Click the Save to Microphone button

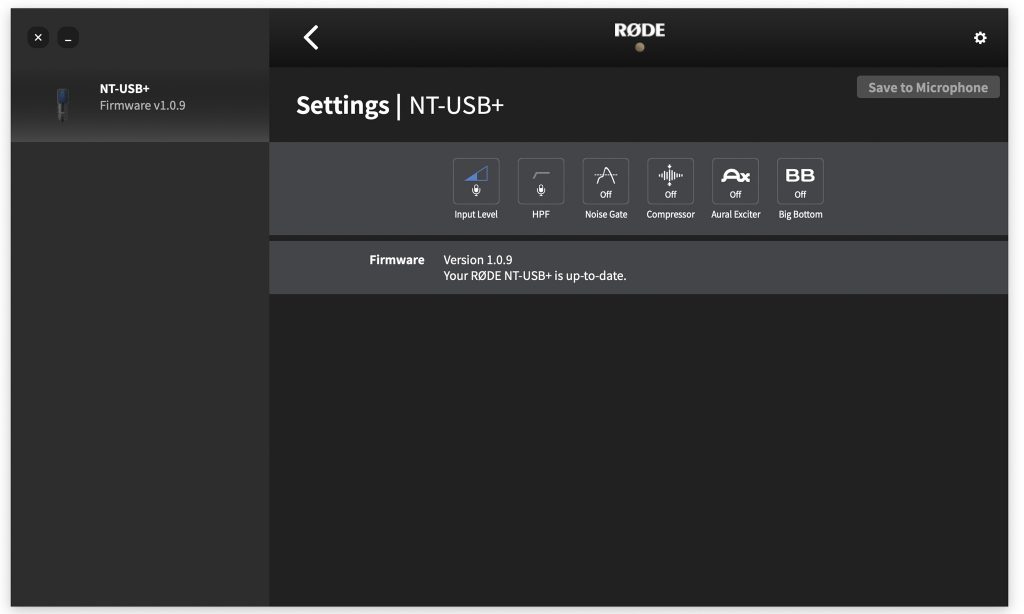pyautogui.click(x=928, y=87)
